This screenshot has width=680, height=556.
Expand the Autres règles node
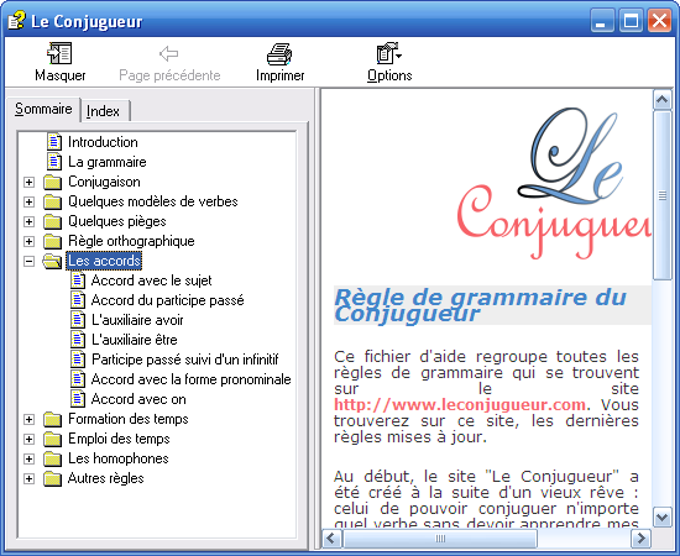coord(29,479)
